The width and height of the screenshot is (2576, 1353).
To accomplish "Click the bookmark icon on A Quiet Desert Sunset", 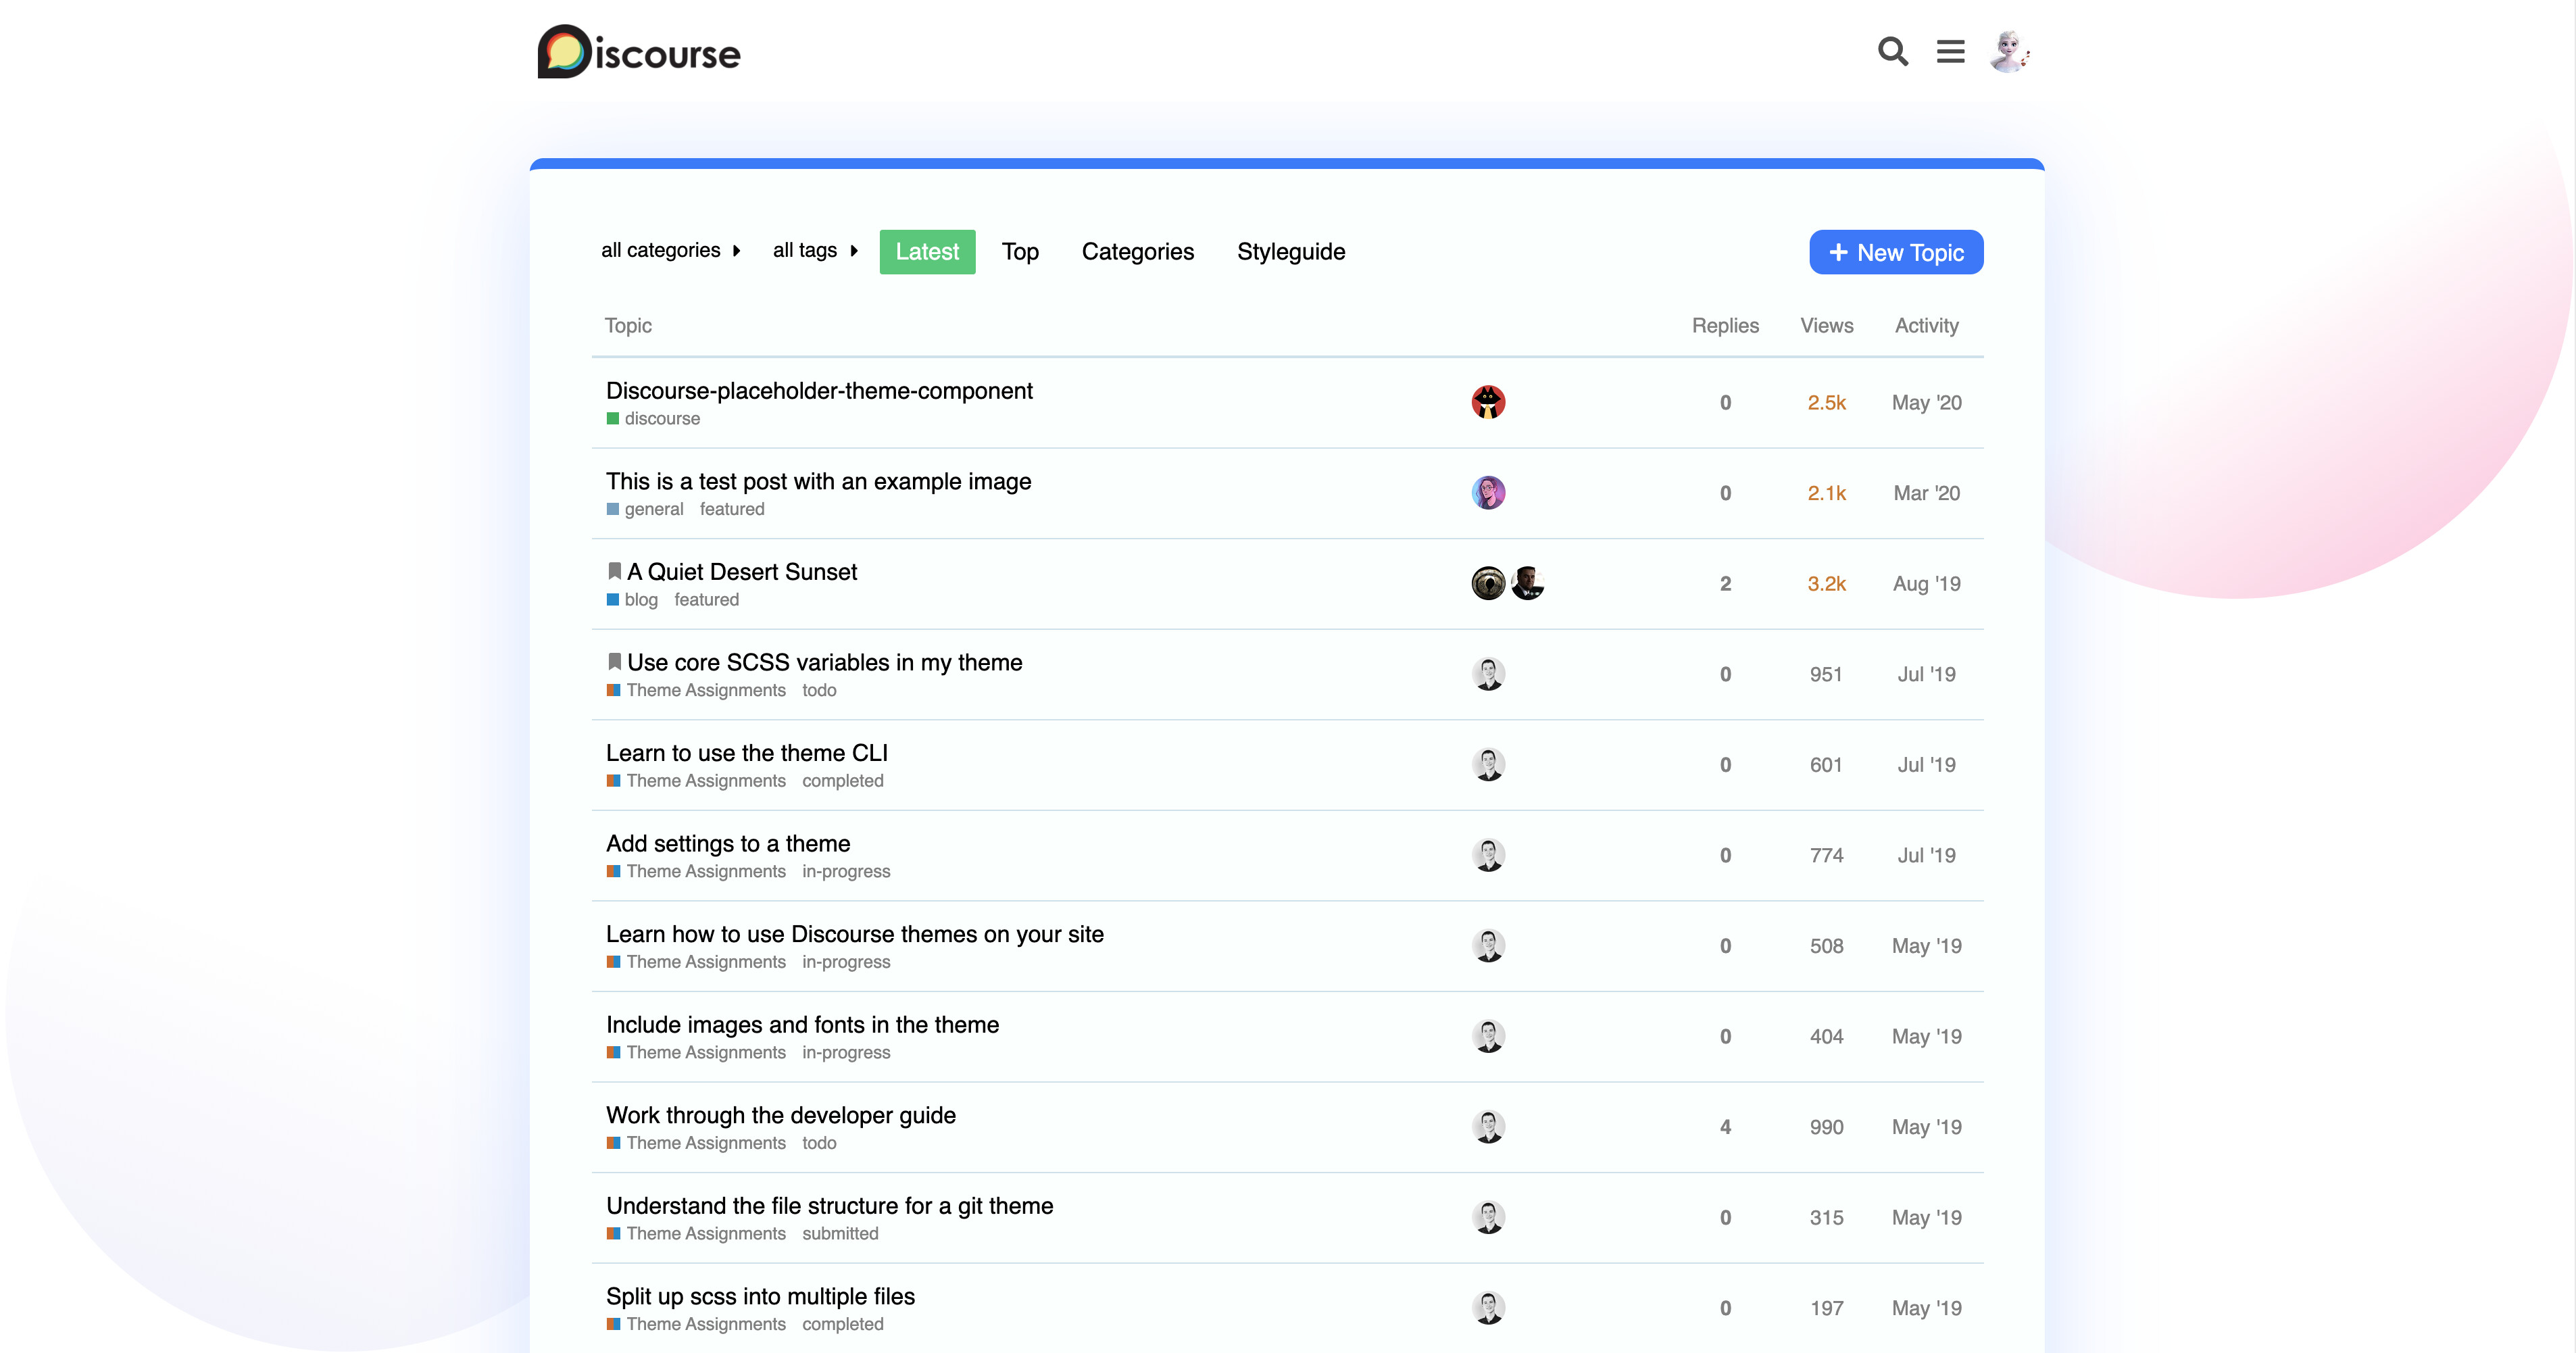I will pyautogui.click(x=614, y=571).
